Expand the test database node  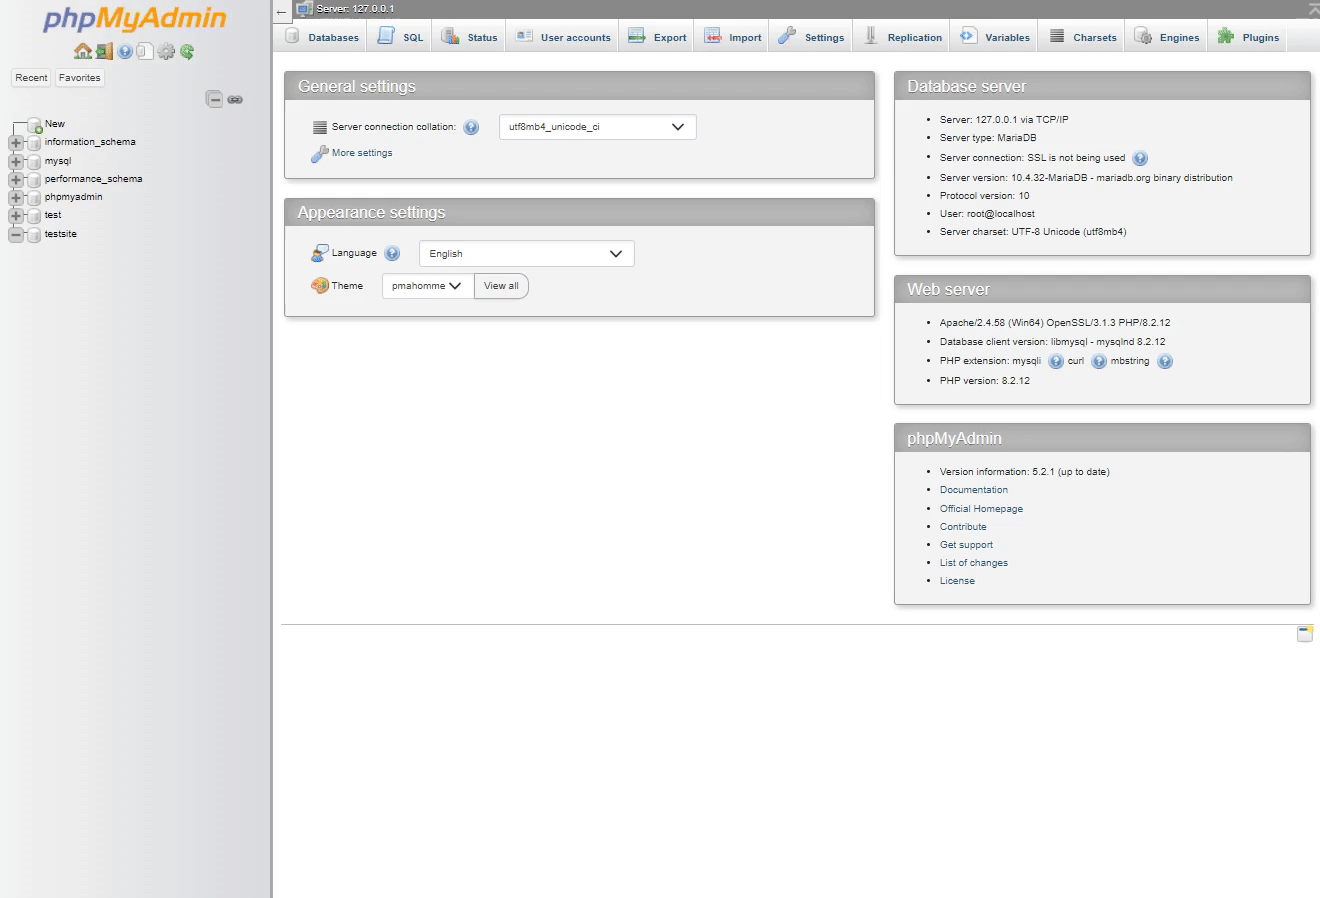coord(15,216)
